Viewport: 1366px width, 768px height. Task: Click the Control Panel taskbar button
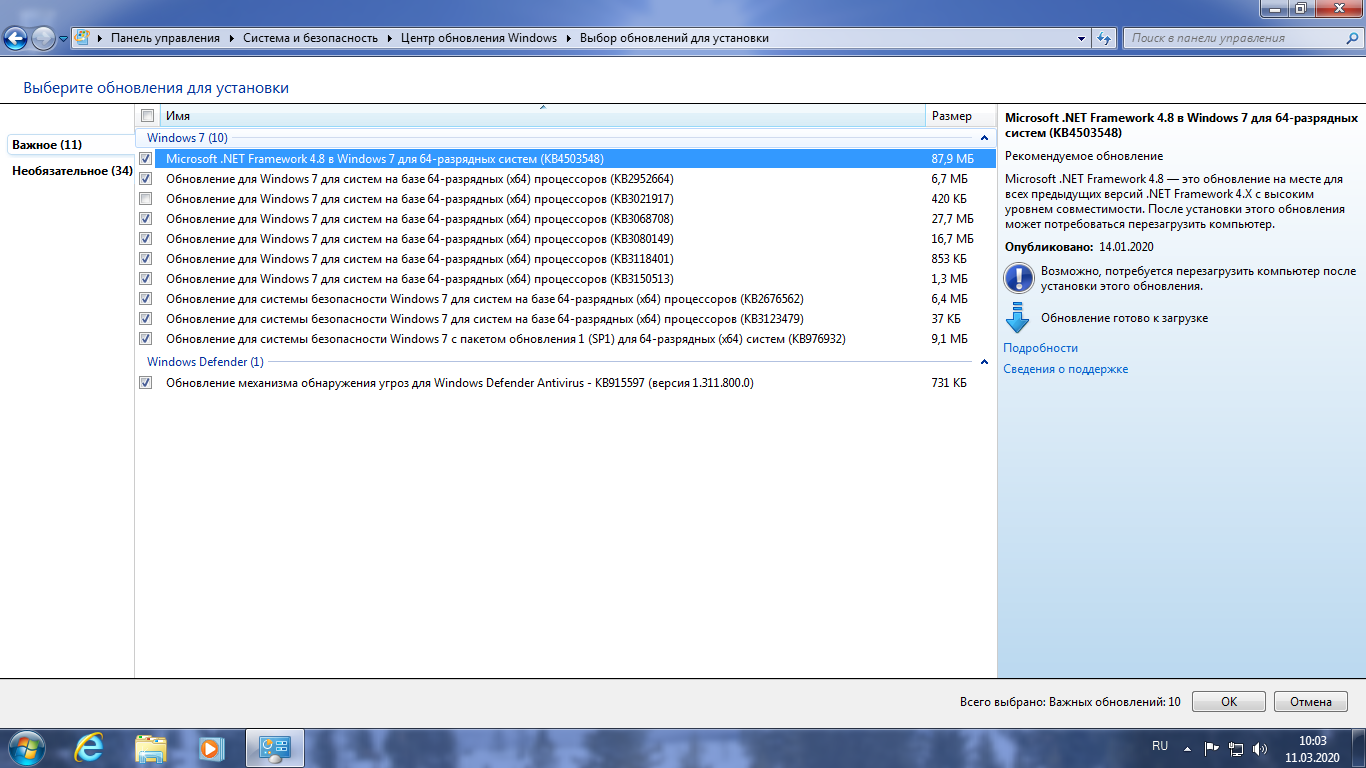point(274,747)
